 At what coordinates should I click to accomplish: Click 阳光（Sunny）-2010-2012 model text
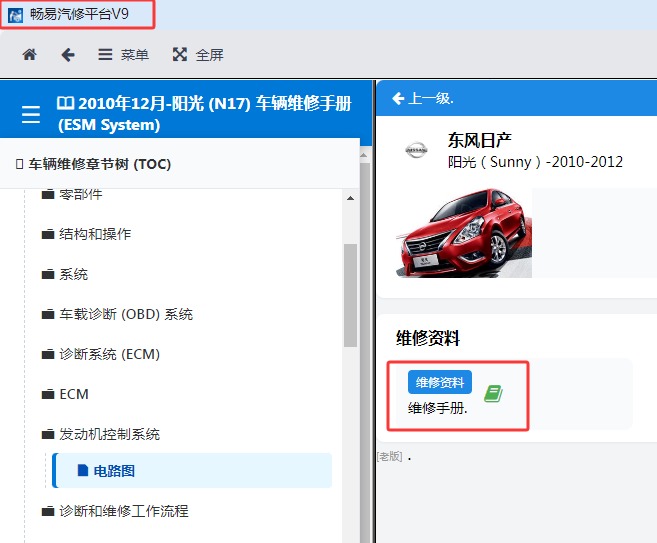click(x=535, y=162)
